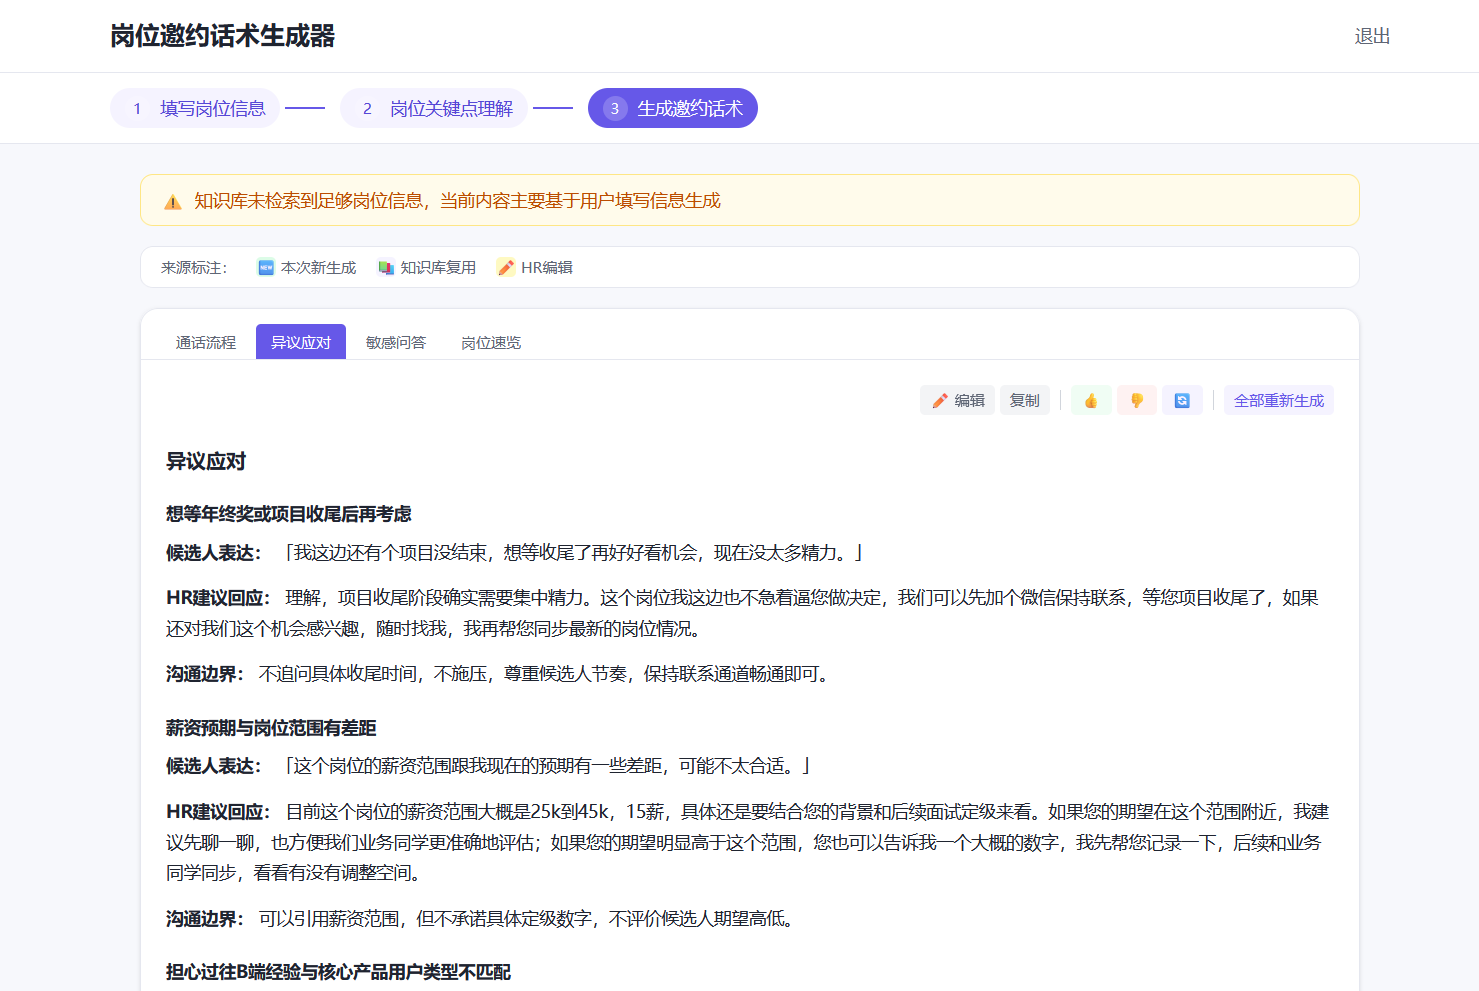This screenshot has width=1479, height=991.
Task: Click the 知识库未检索到足够岗位信息 warning text
Action: 457,201
